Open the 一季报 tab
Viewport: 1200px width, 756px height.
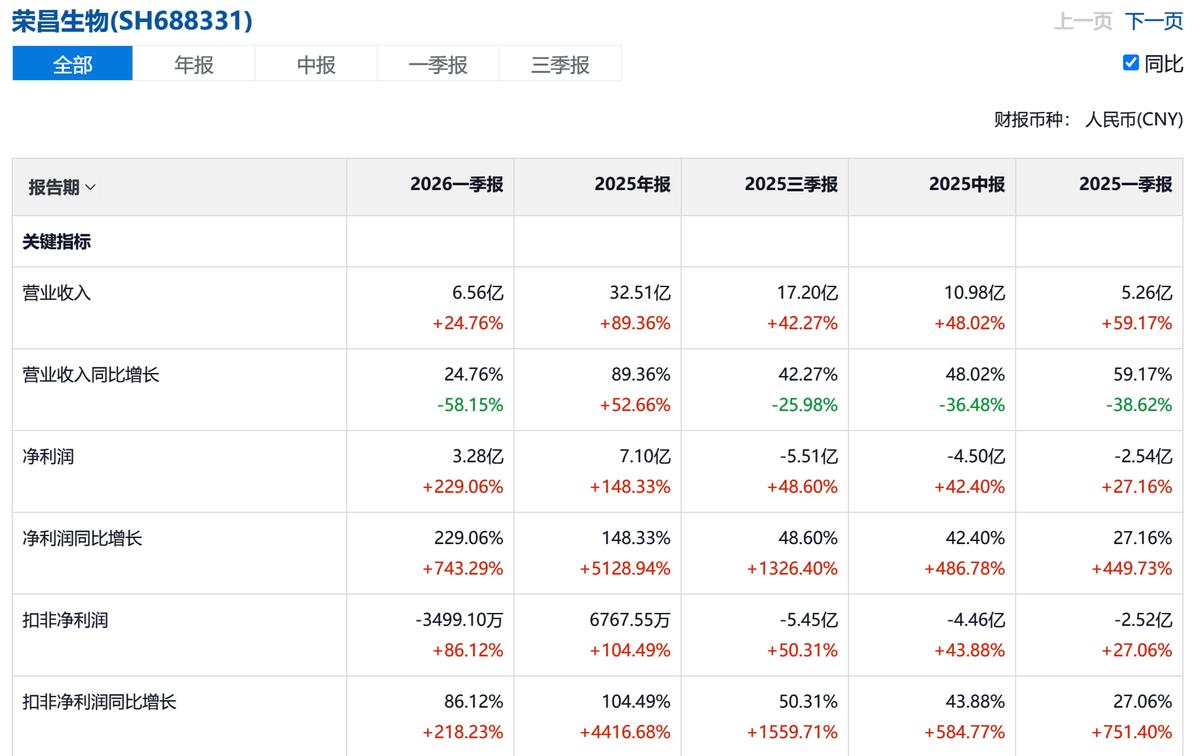coord(438,64)
